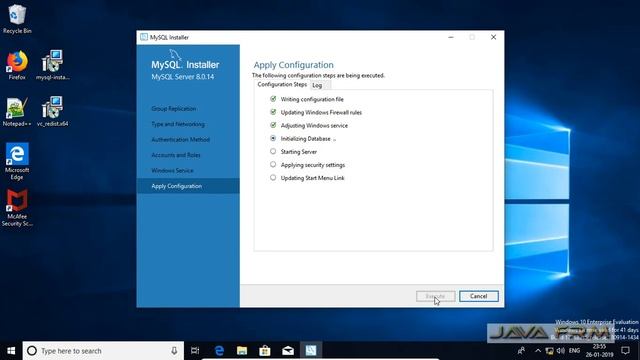Image resolution: width=640 pixels, height=360 pixels.
Task: Click the Windows Start button
Action: pos(11,351)
